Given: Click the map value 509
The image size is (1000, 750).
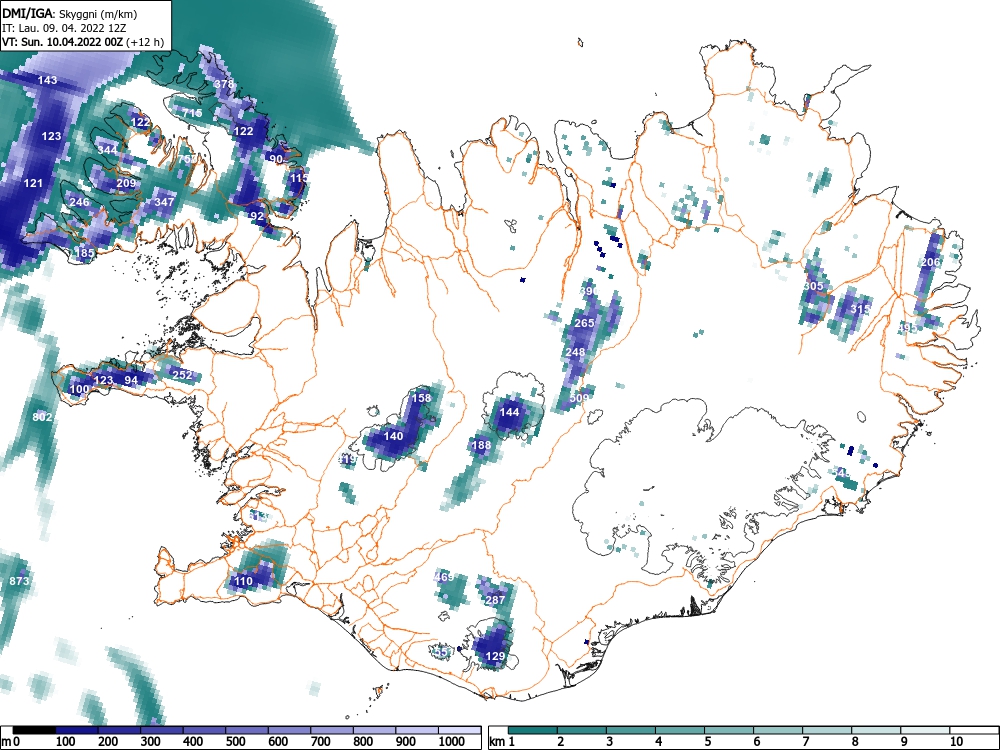Looking at the screenshot, I should (x=579, y=397).
